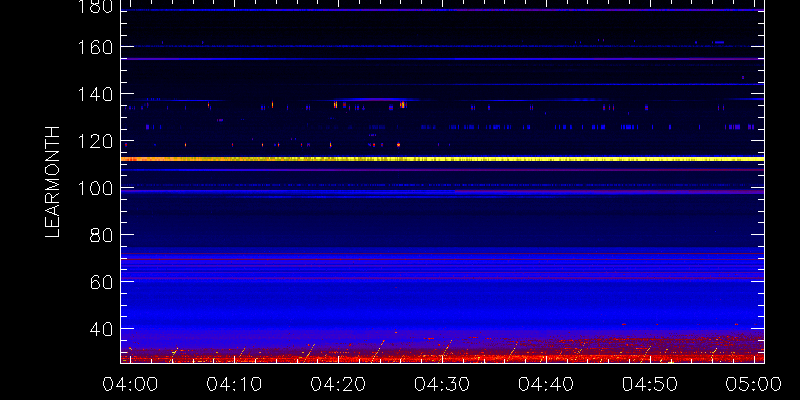This screenshot has width=800, height=400.
Task: Click the 120 frequency axis label
Action: tap(94, 141)
